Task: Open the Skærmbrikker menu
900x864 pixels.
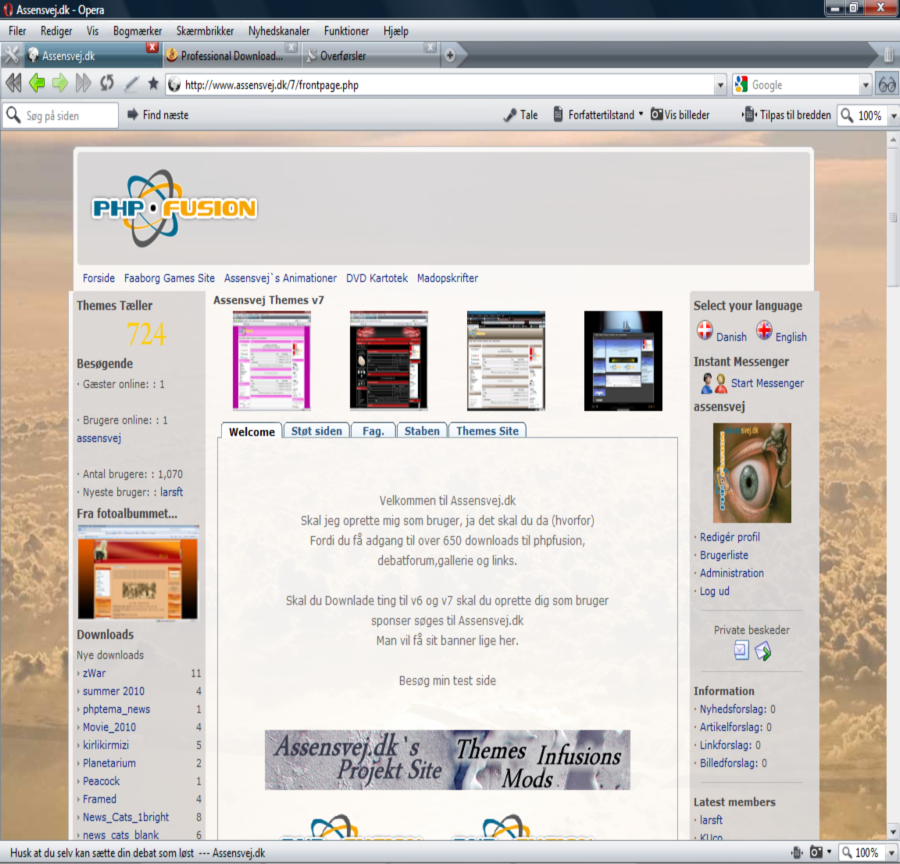Action: tap(205, 31)
